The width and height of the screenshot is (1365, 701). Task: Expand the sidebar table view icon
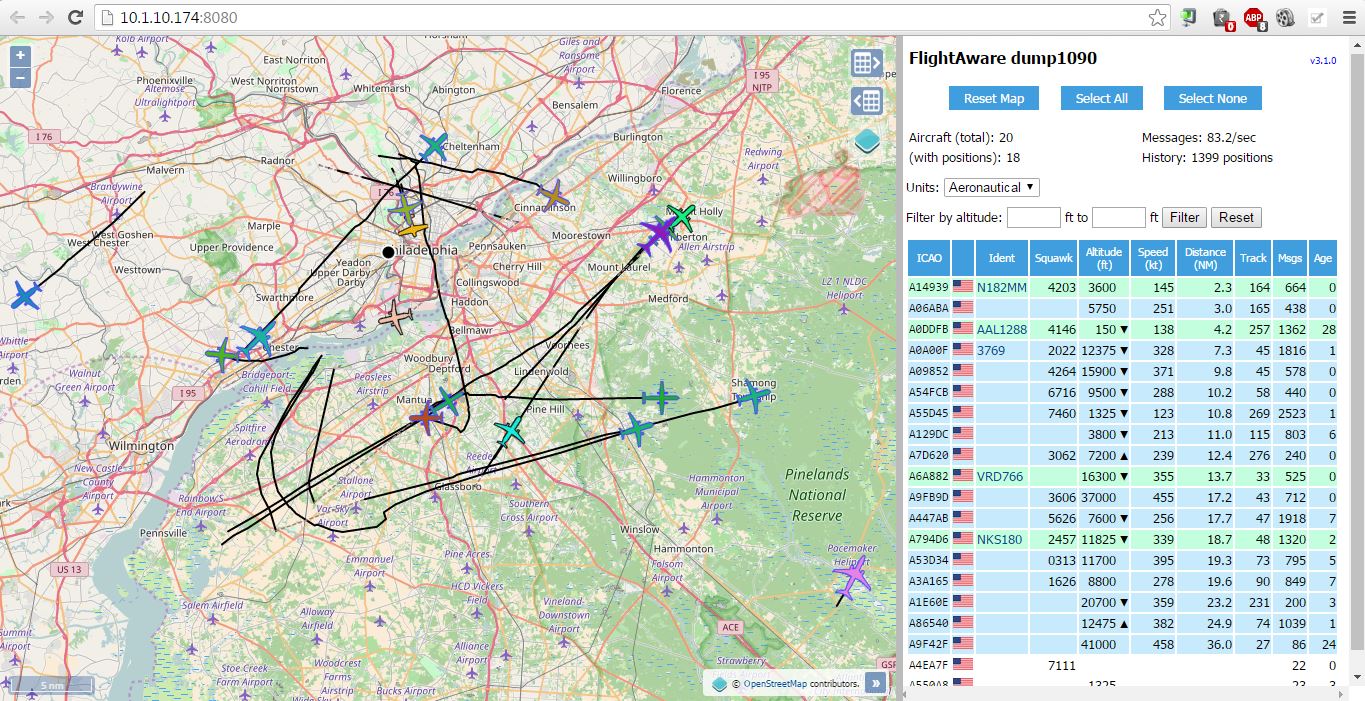point(866,63)
